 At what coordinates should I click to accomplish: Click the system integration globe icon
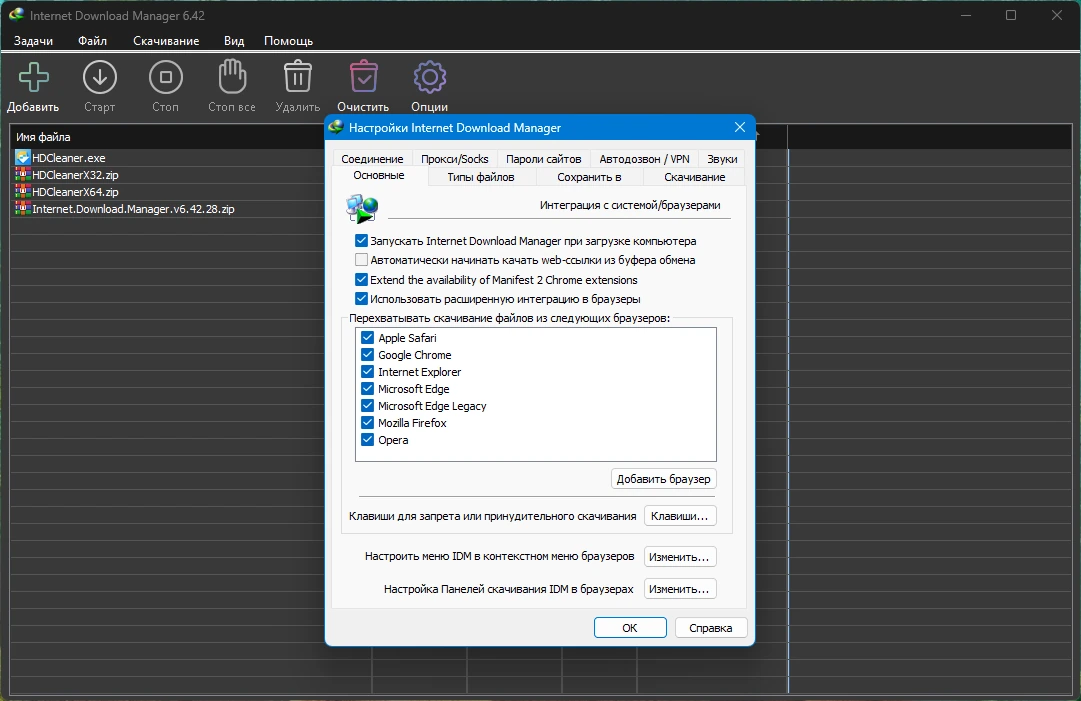point(363,208)
